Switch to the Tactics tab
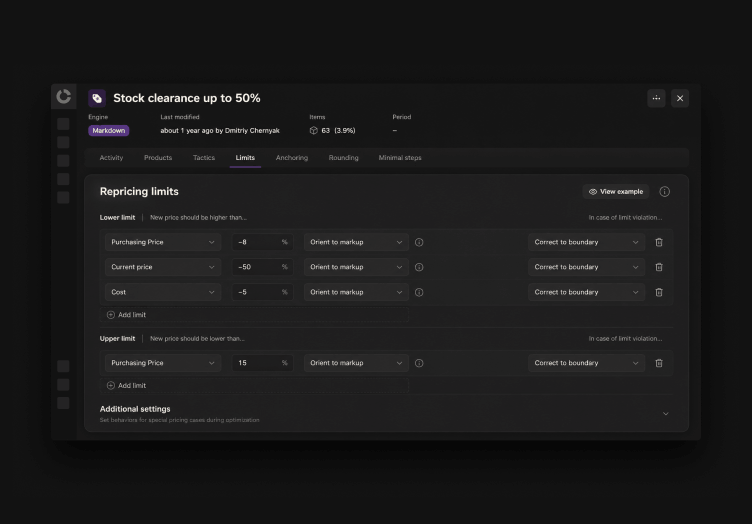This screenshot has width=752, height=524. click(204, 158)
